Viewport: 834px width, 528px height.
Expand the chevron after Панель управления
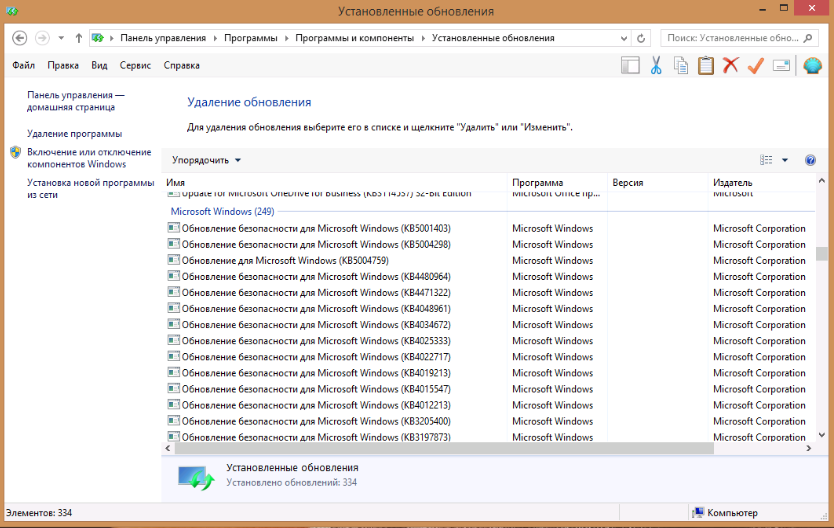[215, 38]
